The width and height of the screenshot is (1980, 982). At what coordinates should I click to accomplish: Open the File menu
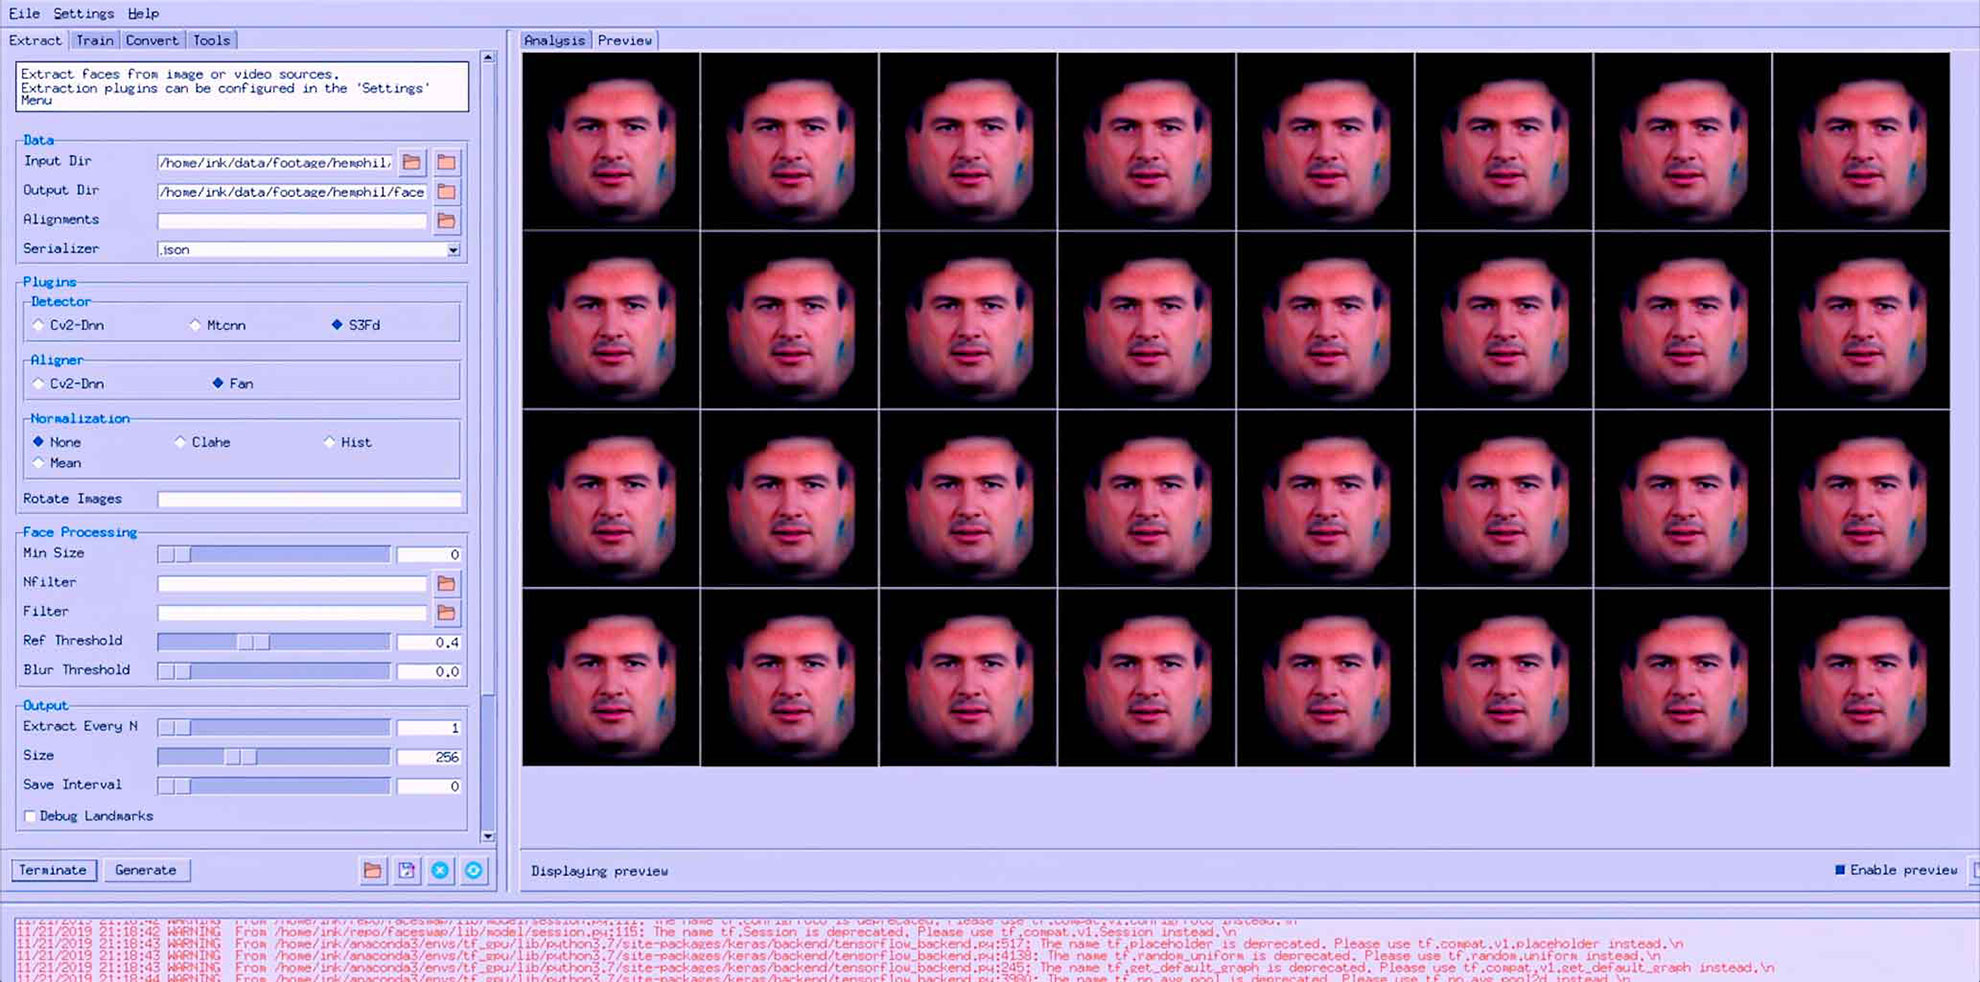(x=24, y=13)
